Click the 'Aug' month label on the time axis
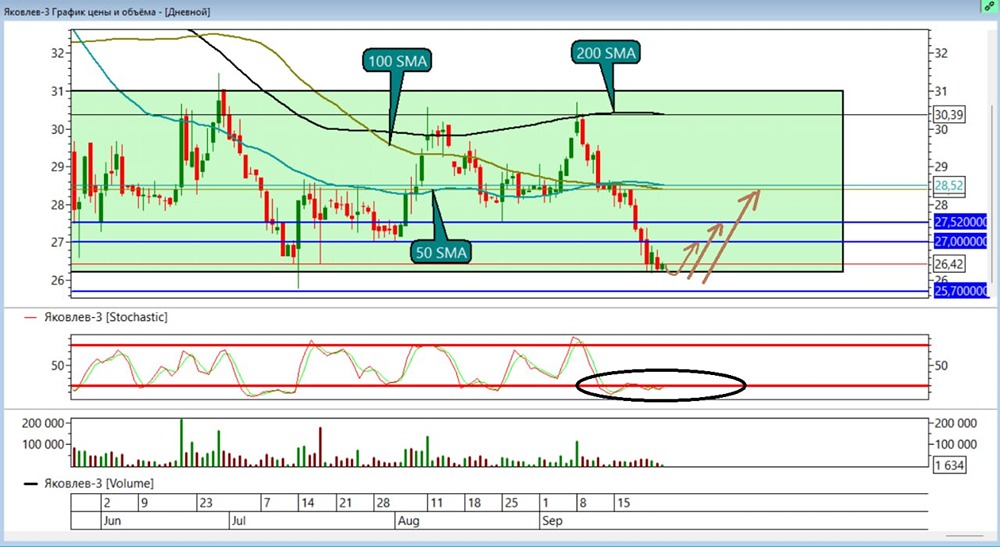Screen dimensions: 1000x547 tap(408, 521)
